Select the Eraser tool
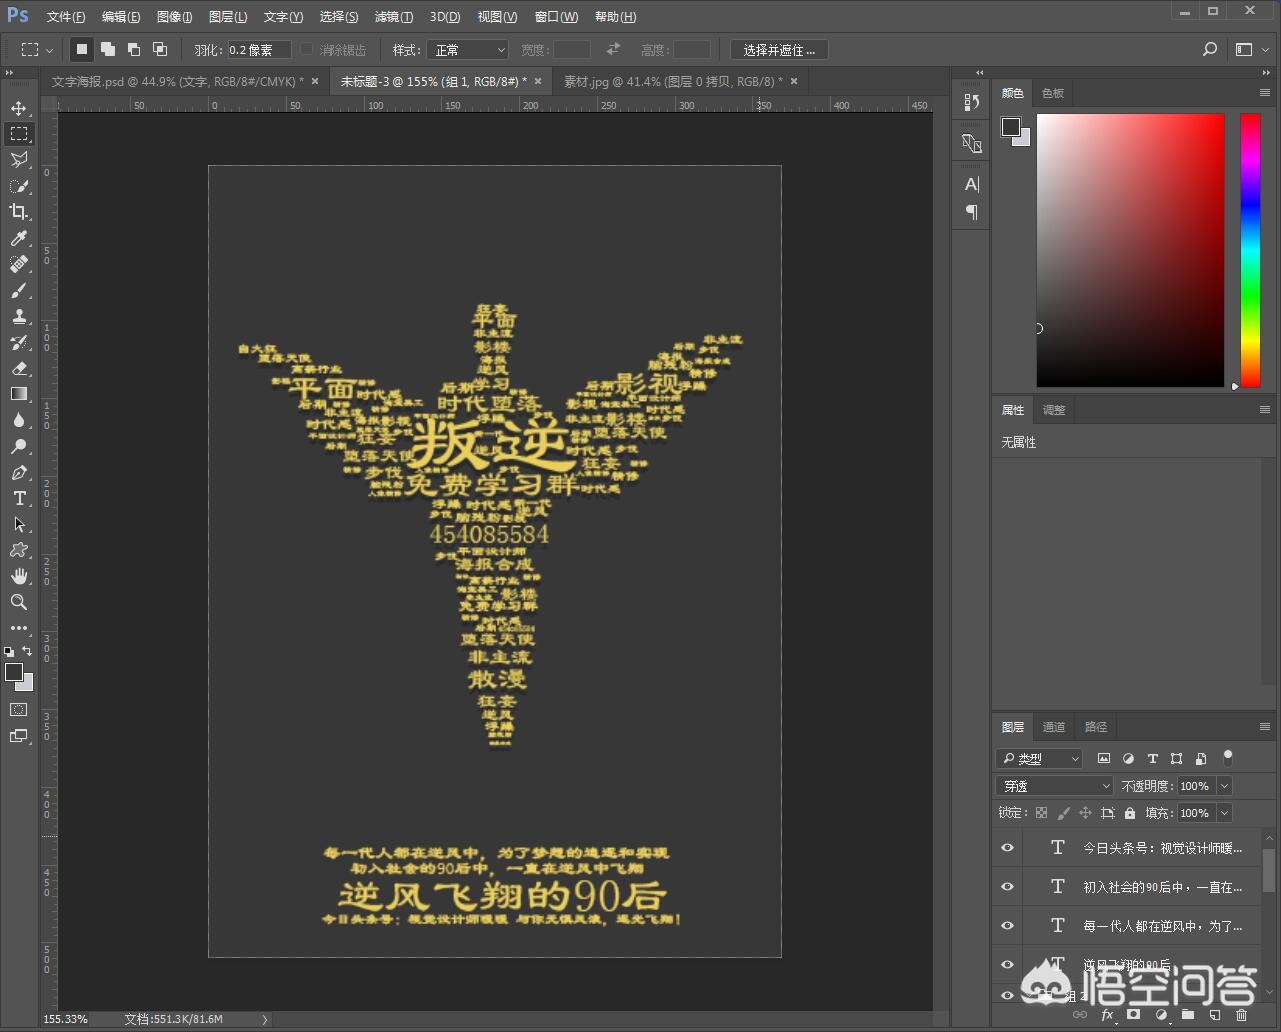This screenshot has height=1032, width=1281. (x=19, y=369)
